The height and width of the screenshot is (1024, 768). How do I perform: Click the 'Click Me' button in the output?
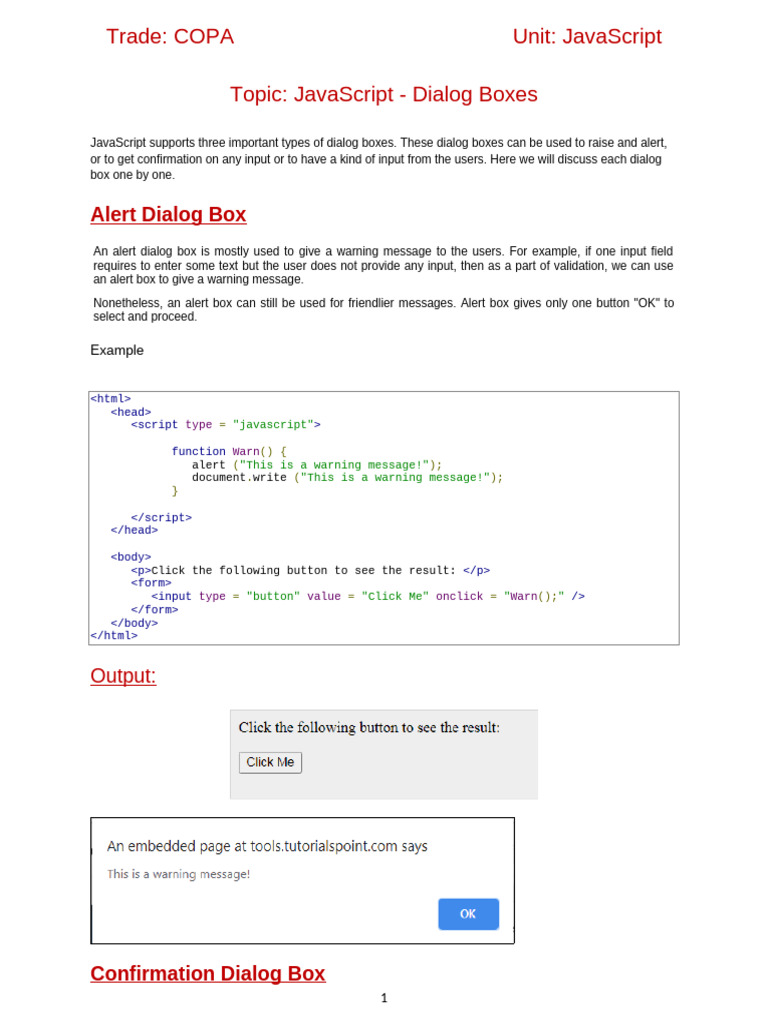click(270, 762)
